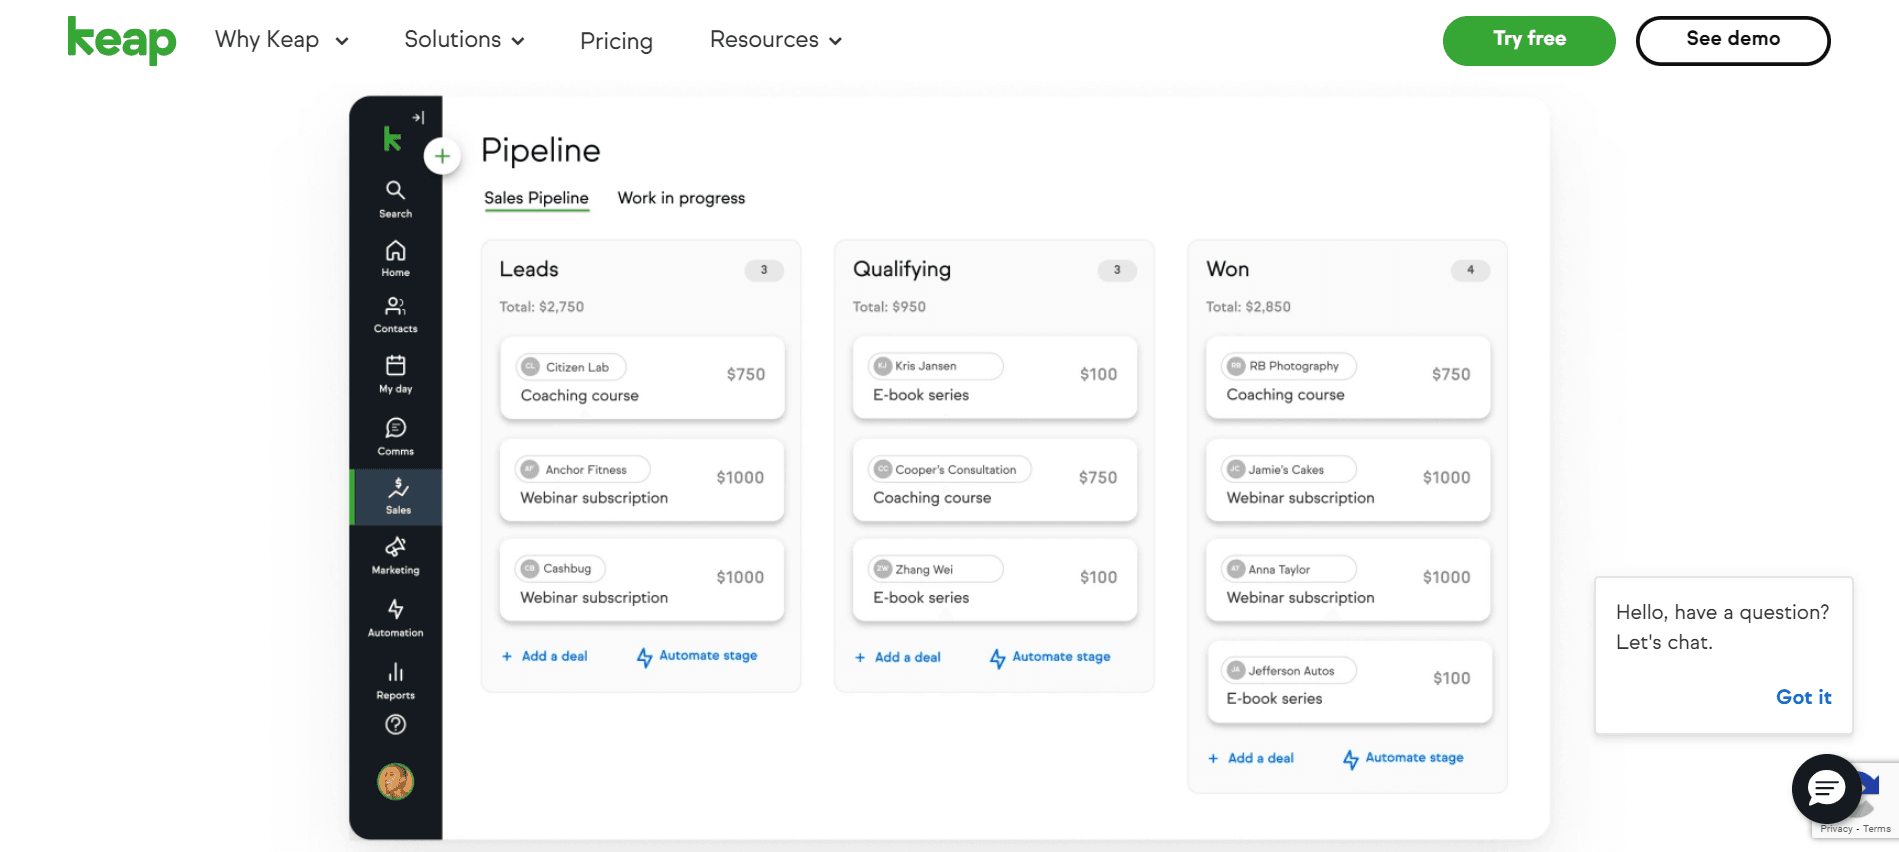
Task: Switch to Work in progress tab
Action: pyautogui.click(x=681, y=198)
